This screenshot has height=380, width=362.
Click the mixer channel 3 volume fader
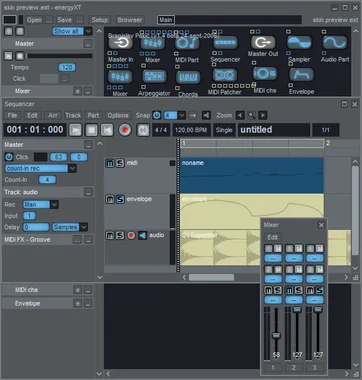(x=318, y=310)
